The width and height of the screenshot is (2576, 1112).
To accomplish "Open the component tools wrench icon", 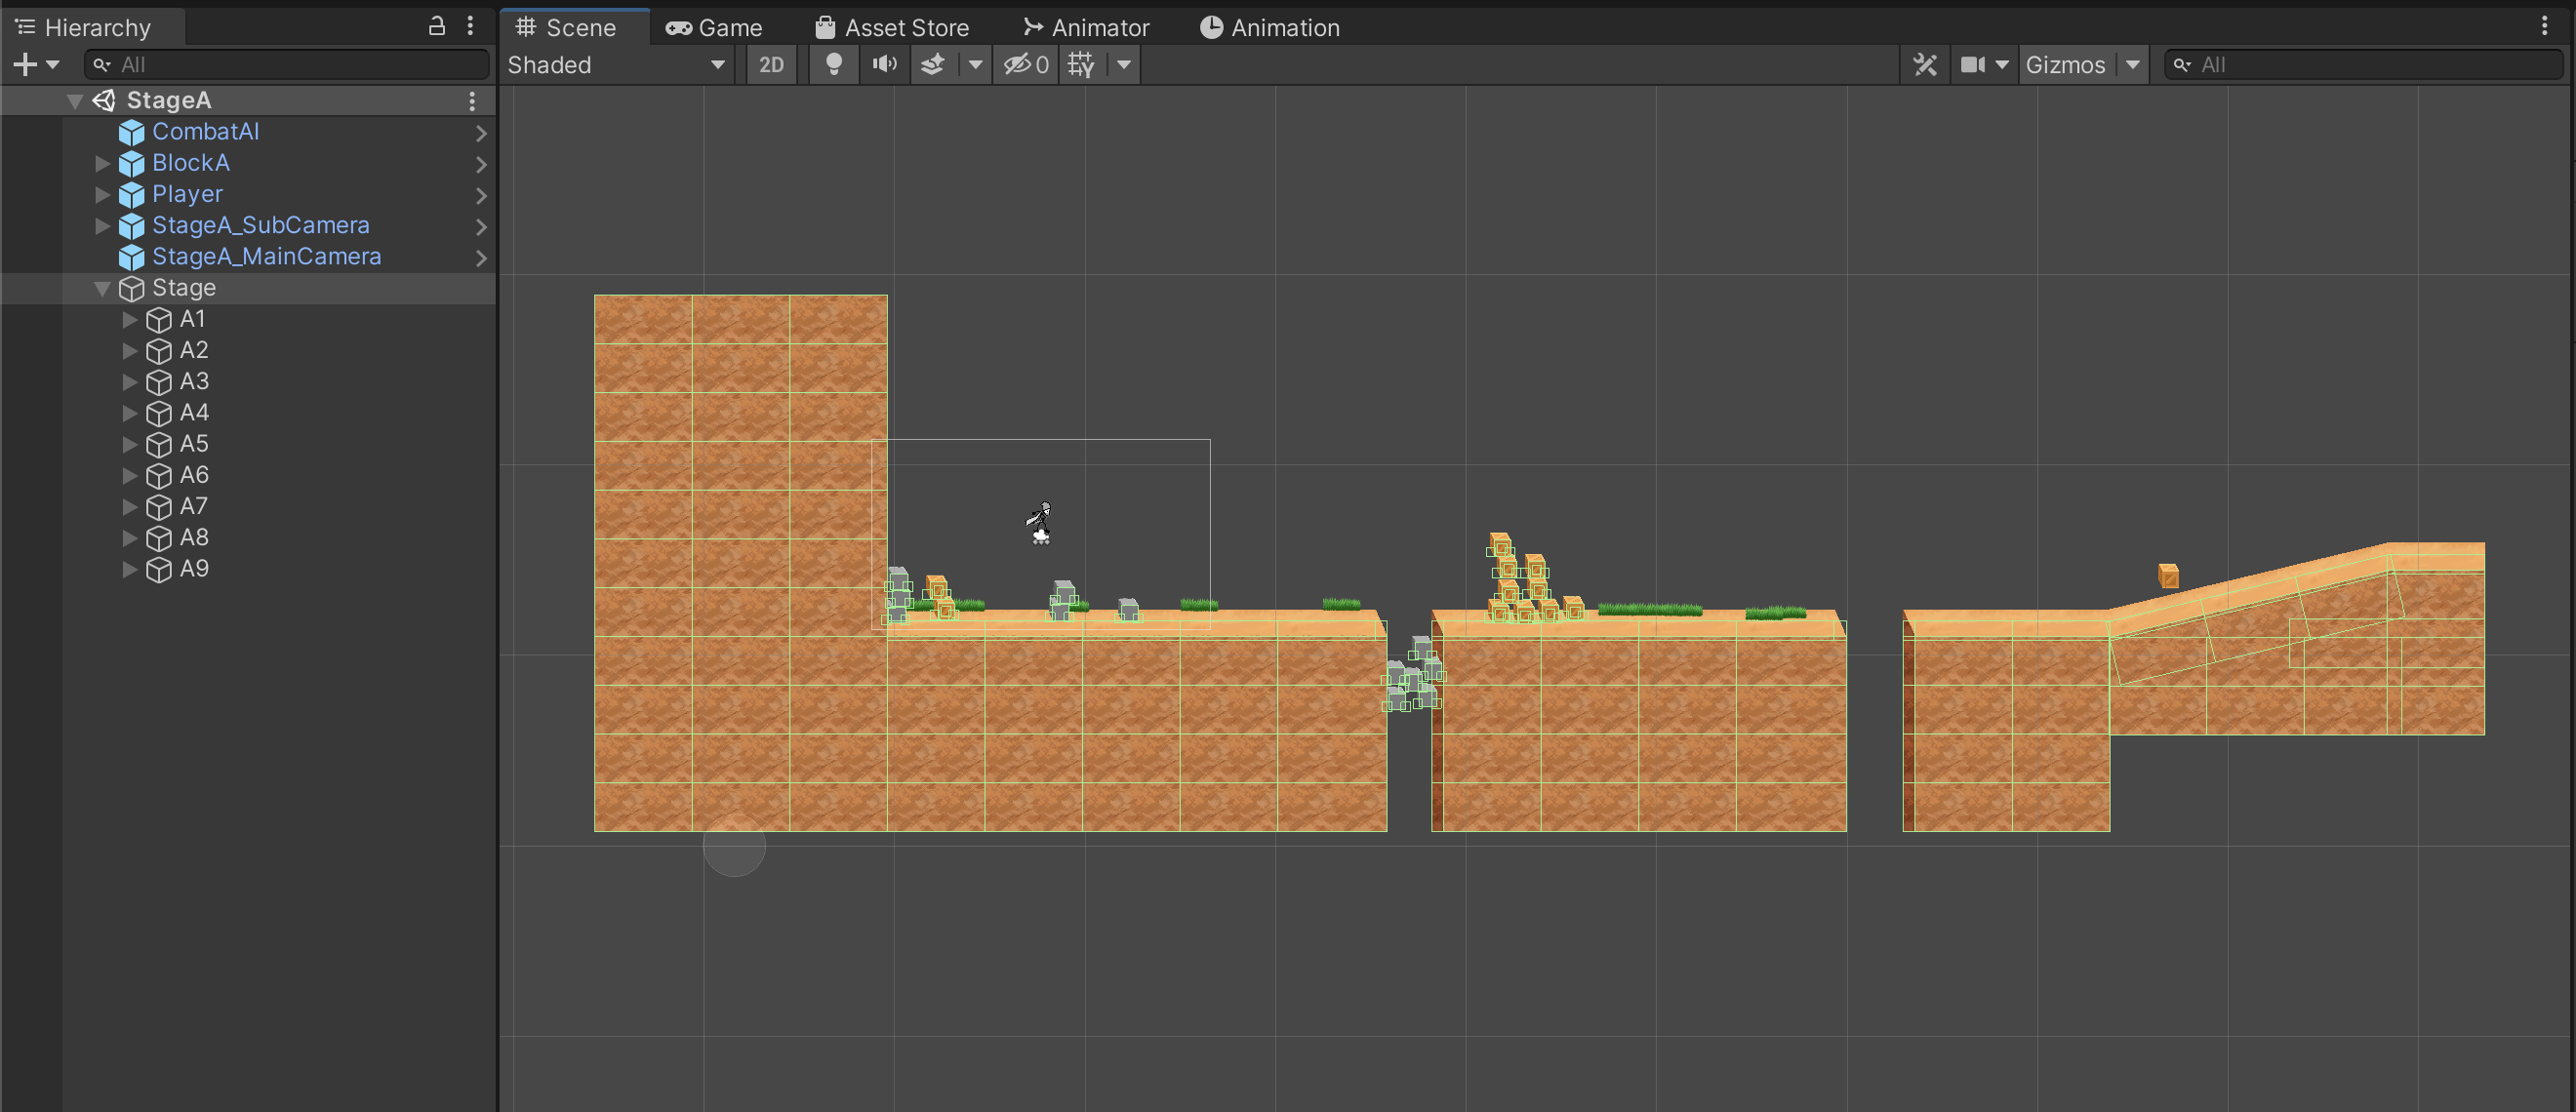I will [1924, 65].
